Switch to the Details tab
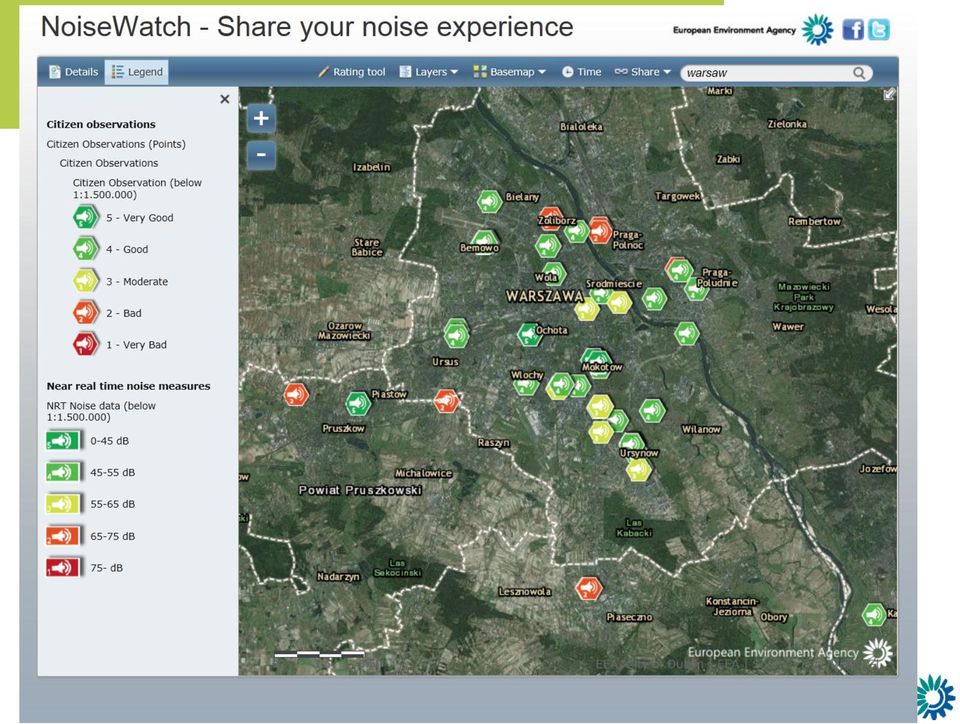Viewport: 960px width, 724px height. pos(73,72)
